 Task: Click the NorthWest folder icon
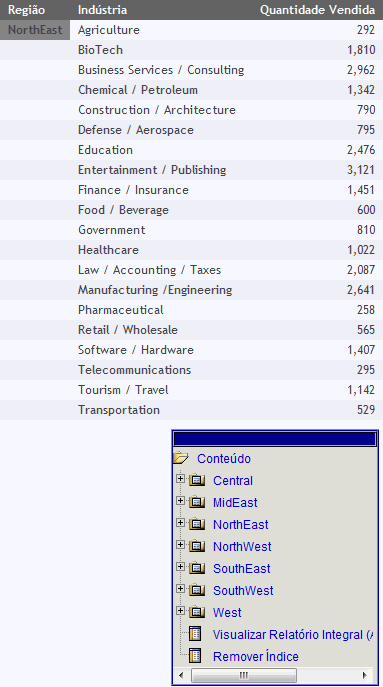pos(197,546)
